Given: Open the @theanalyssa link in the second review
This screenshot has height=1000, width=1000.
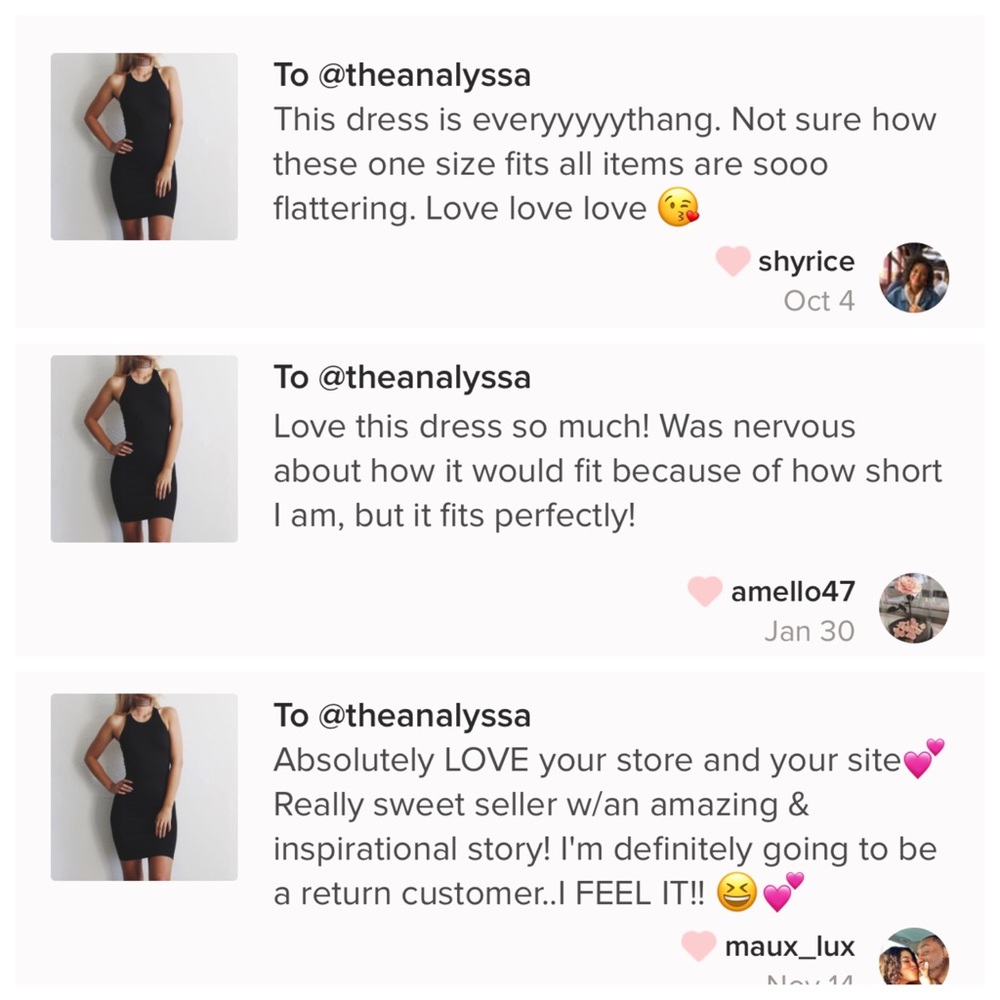Looking at the screenshot, I should coord(424,378).
